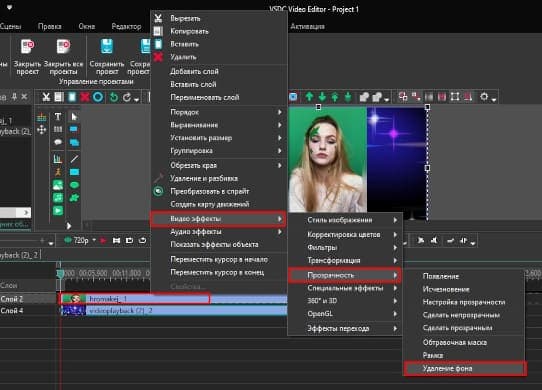
Task: Choose Переименовать слой in the context menu
Action: point(219,97)
